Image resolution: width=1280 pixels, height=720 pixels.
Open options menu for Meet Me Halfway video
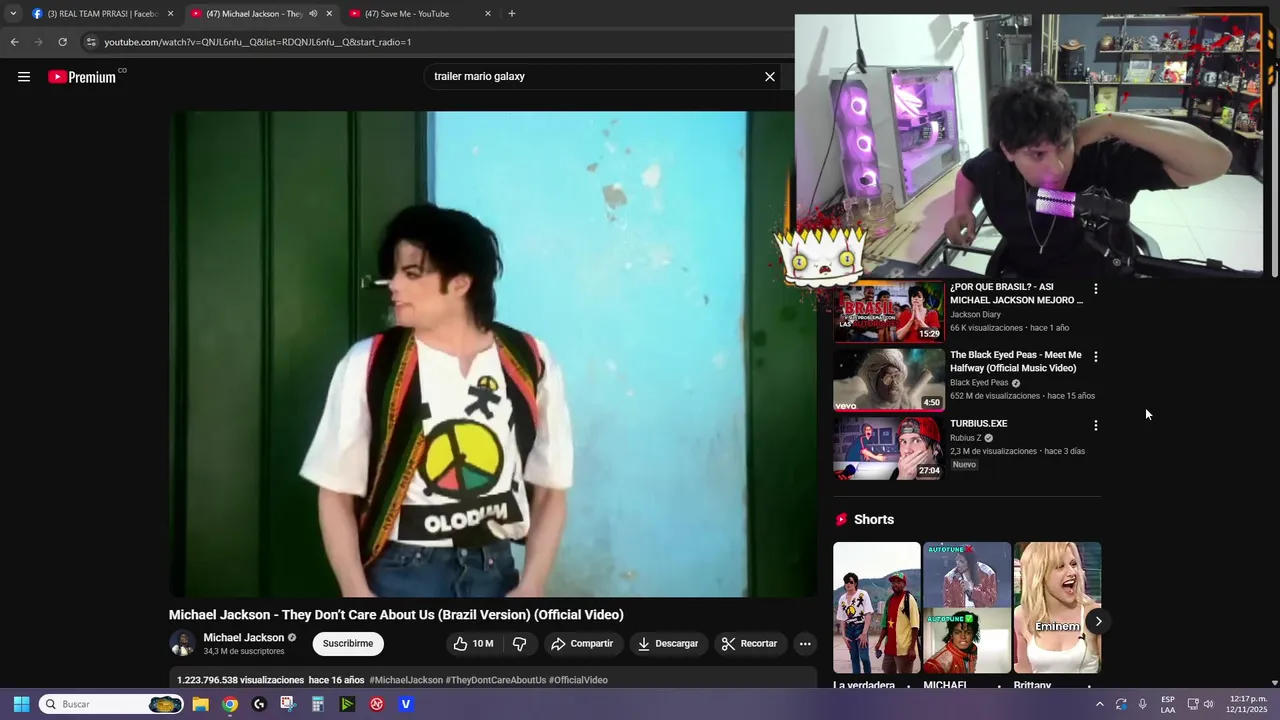click(x=1096, y=357)
